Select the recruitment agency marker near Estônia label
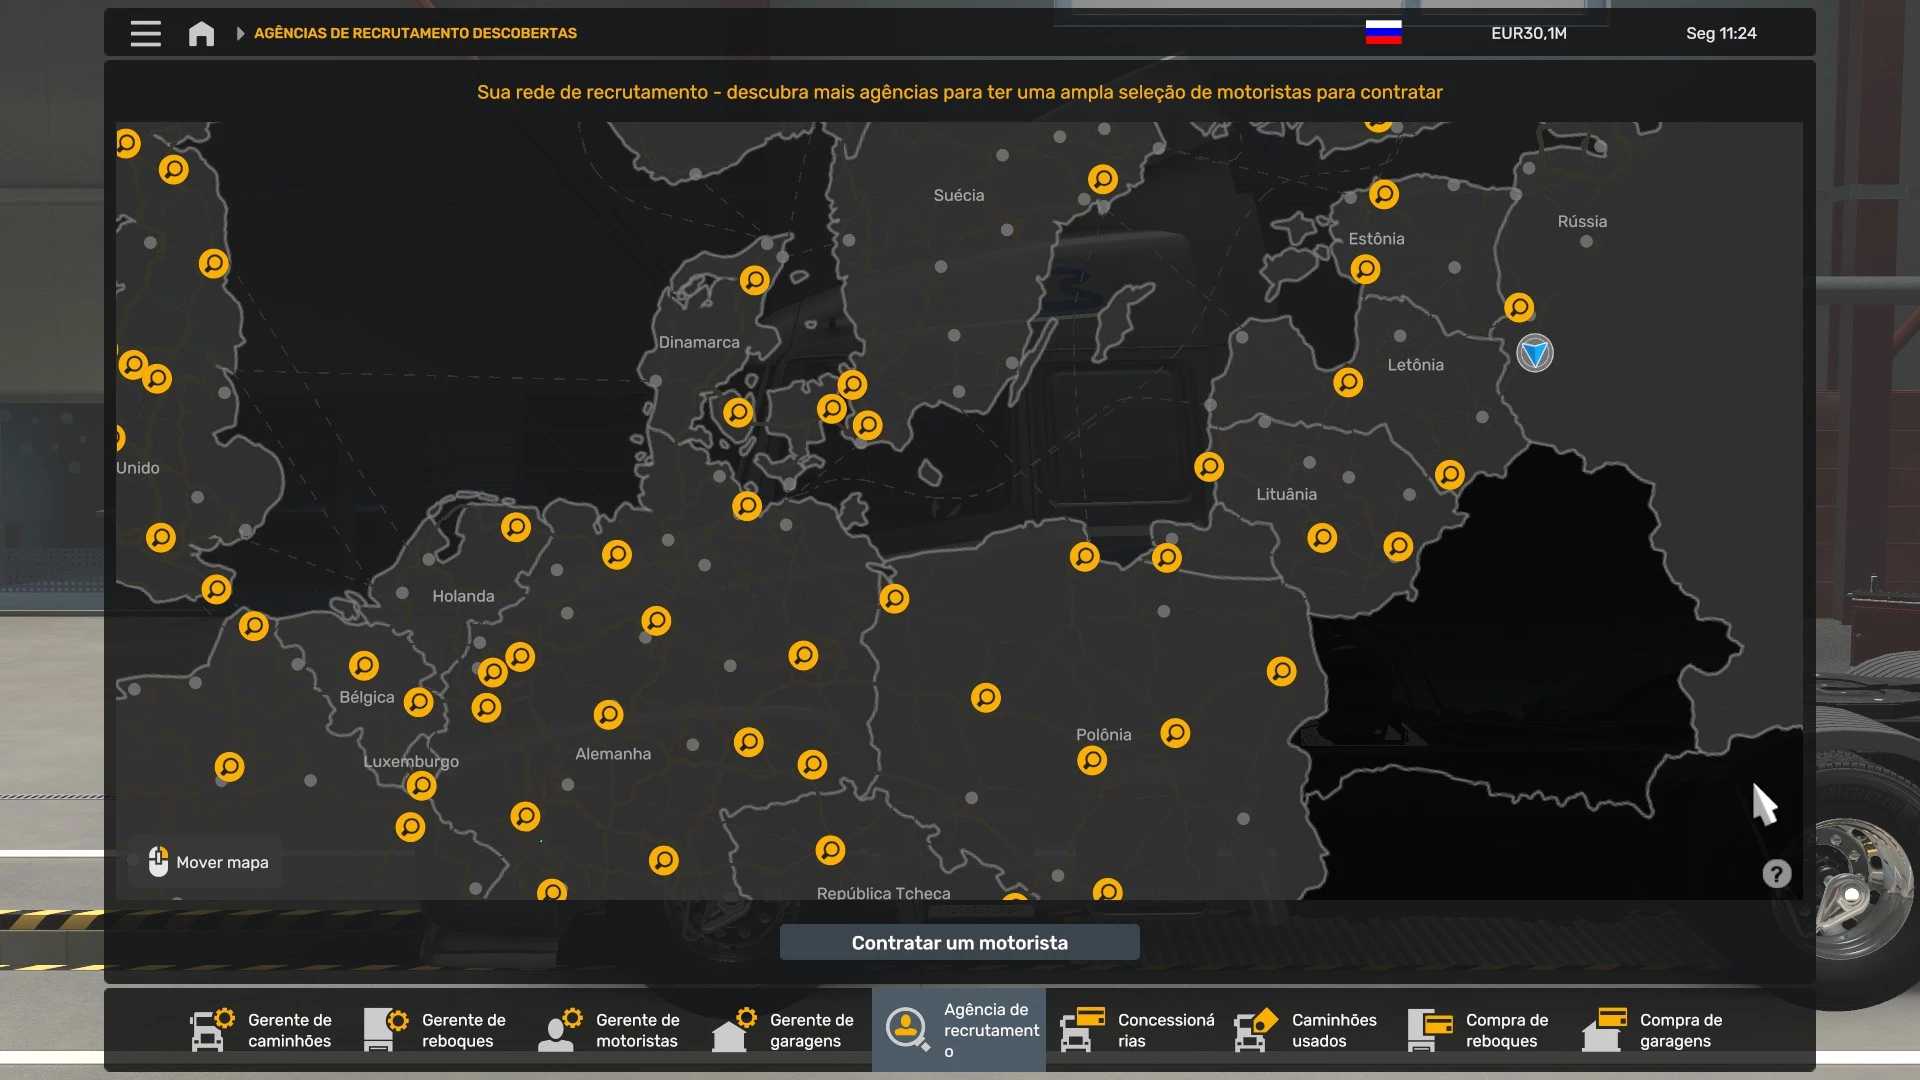Viewport: 1920px width, 1080px height. tap(1365, 269)
